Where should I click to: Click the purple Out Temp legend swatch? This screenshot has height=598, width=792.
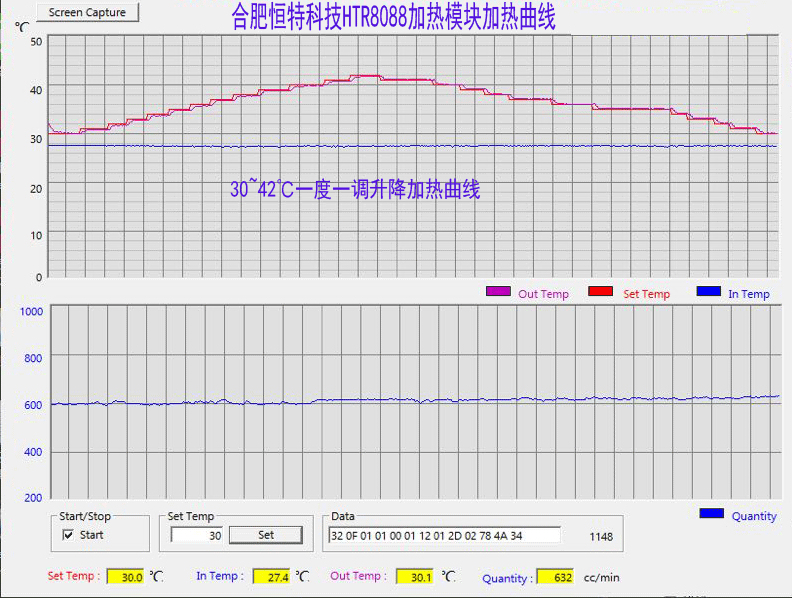click(x=498, y=291)
